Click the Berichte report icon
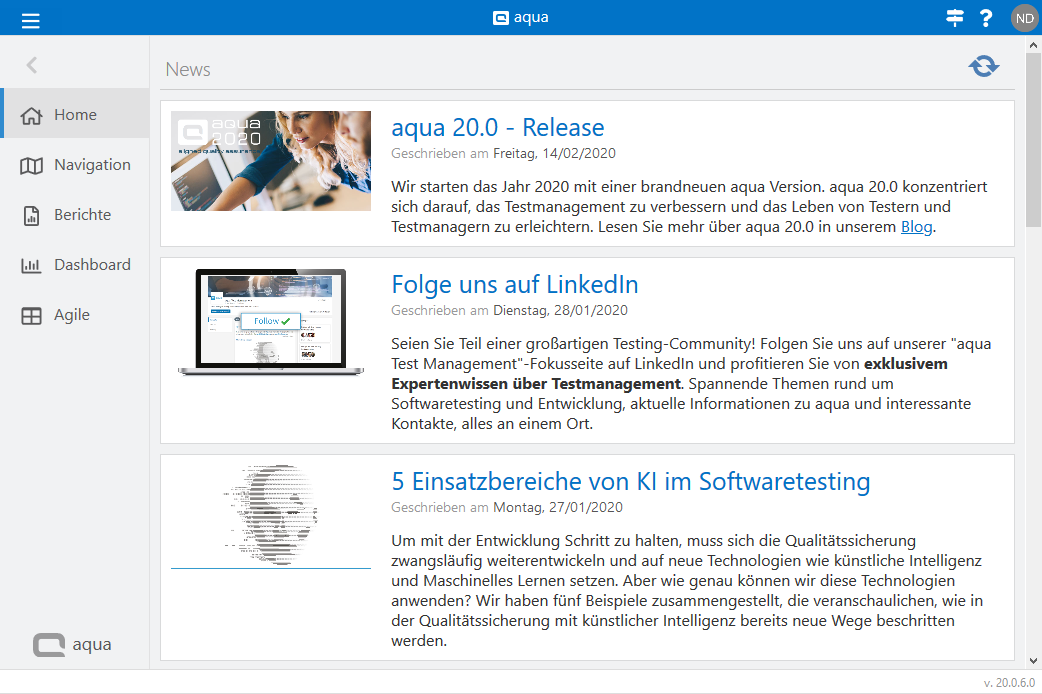 click(31, 215)
